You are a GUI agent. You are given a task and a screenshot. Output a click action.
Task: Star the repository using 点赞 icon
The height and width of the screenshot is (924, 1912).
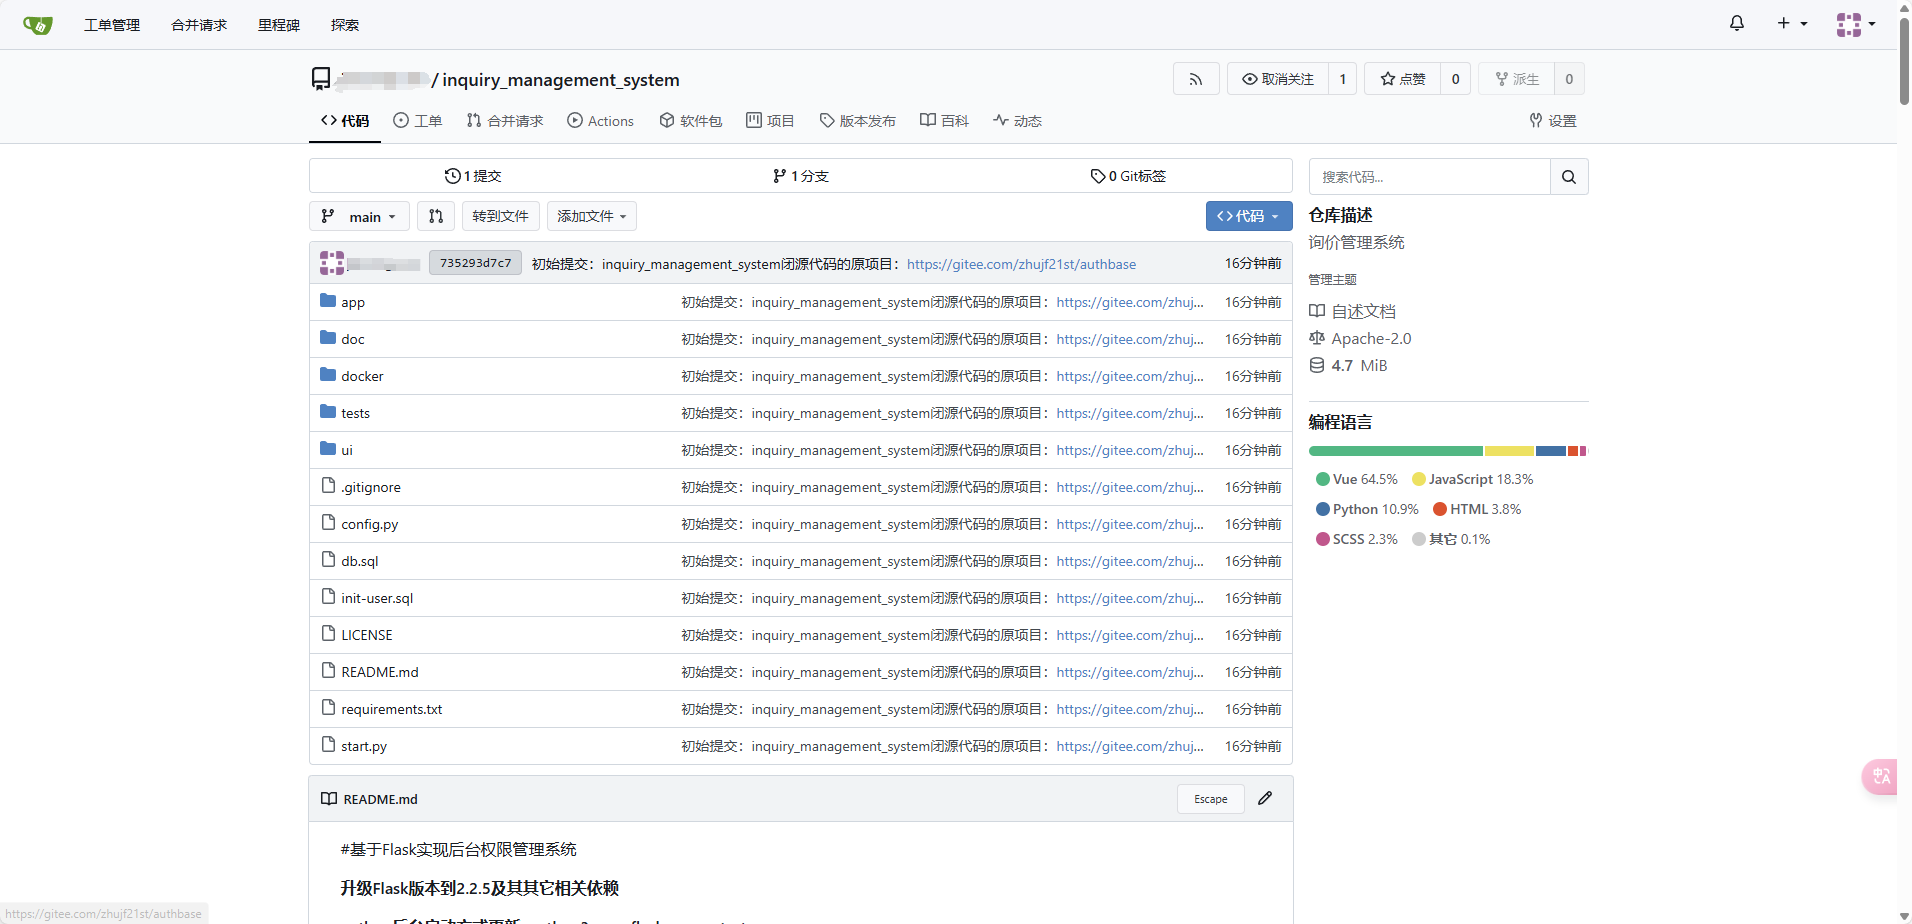[1403, 78]
